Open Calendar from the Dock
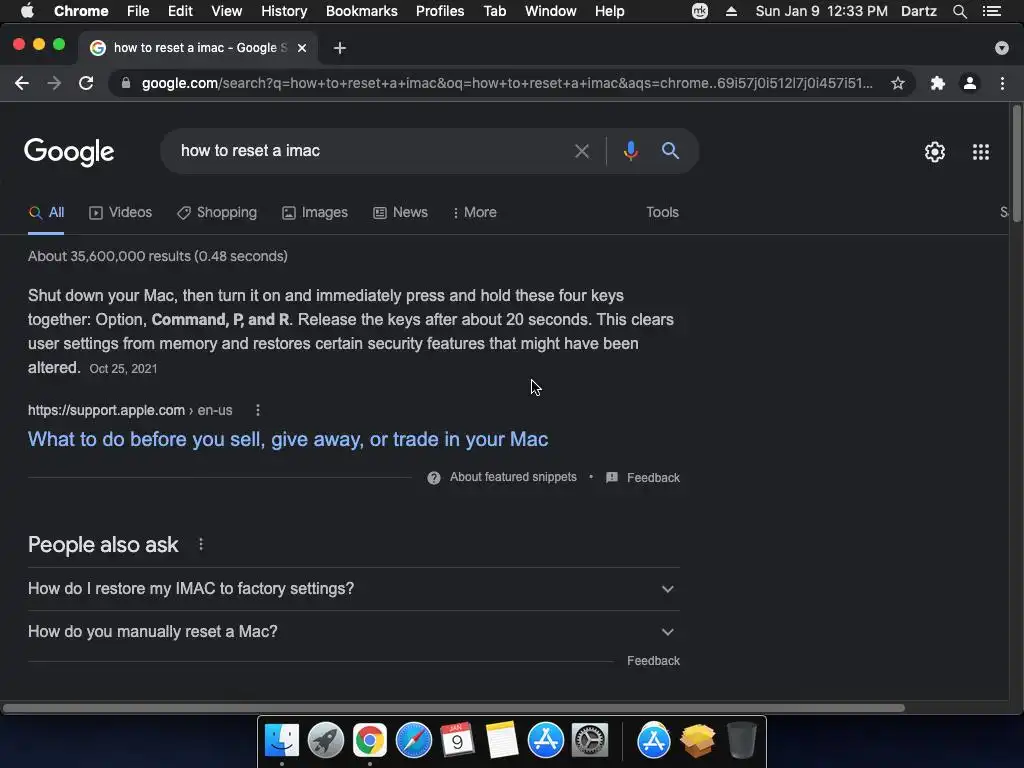1024x768 pixels. tap(457, 741)
